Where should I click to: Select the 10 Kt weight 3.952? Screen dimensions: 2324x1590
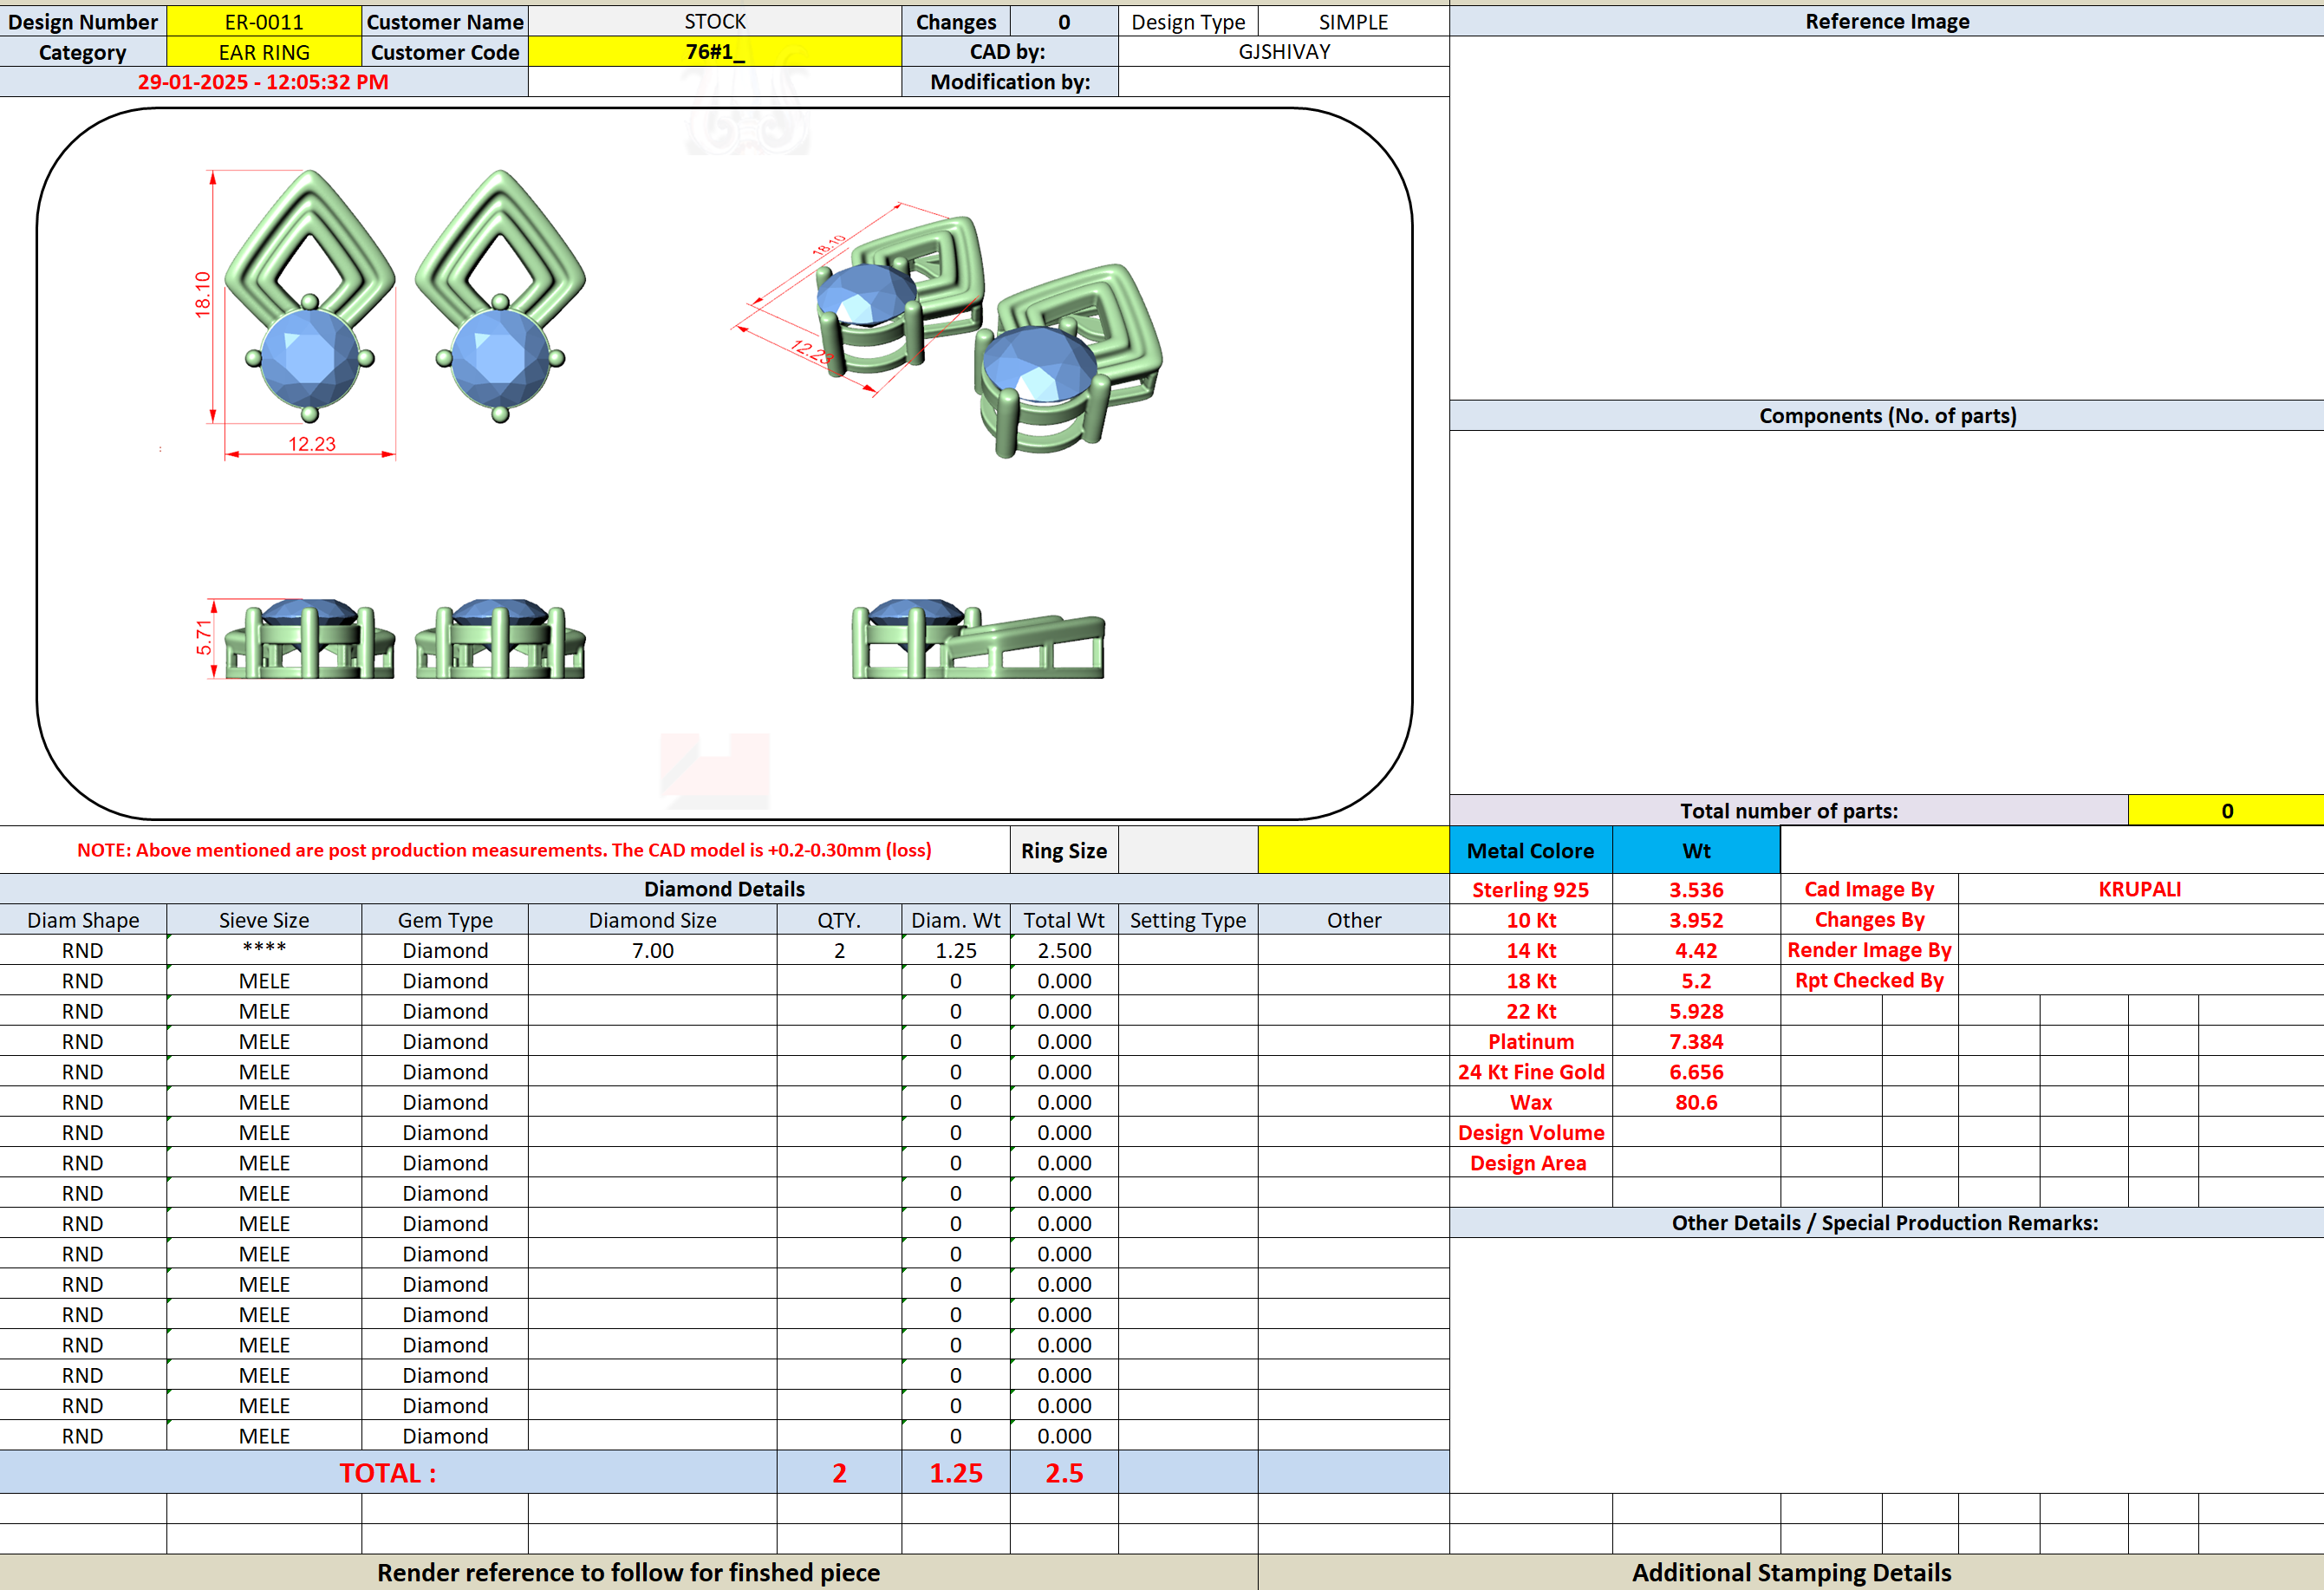[1696, 920]
